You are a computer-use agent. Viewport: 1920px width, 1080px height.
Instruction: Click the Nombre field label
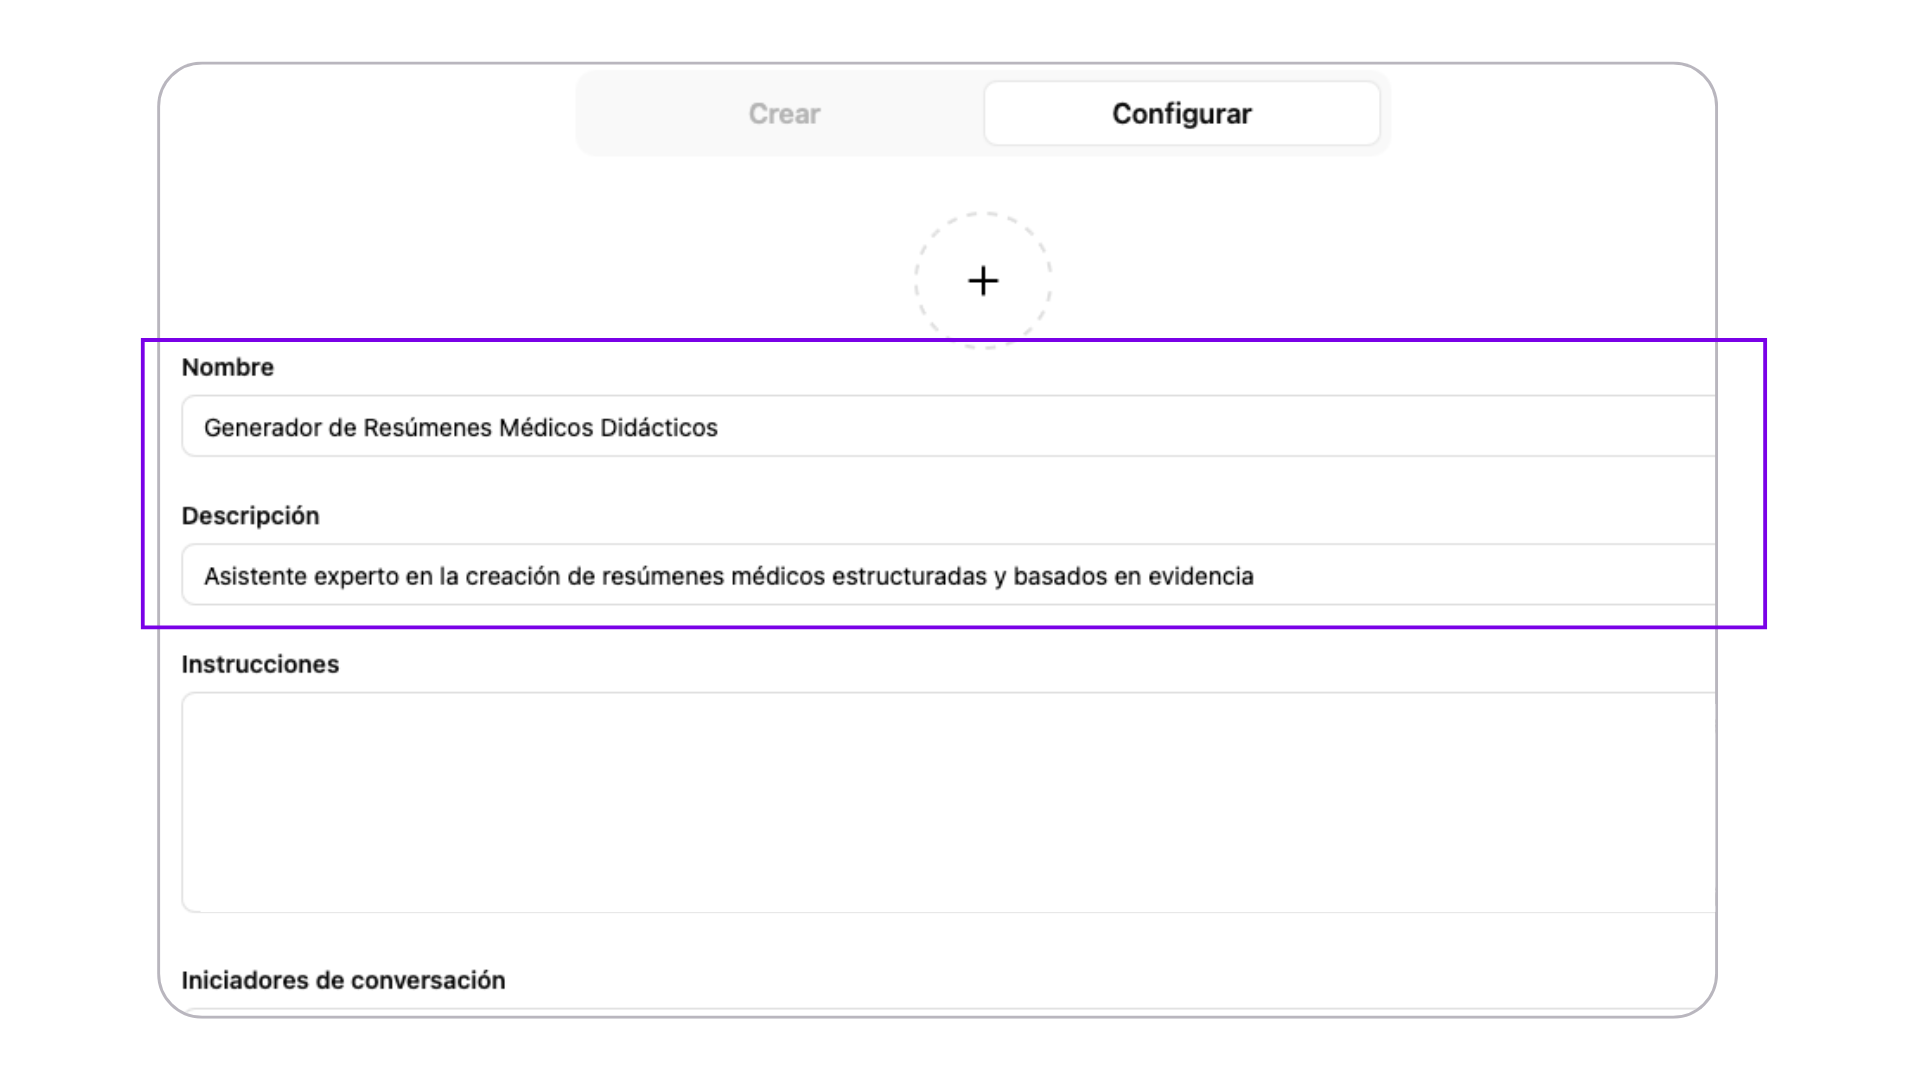(x=228, y=367)
